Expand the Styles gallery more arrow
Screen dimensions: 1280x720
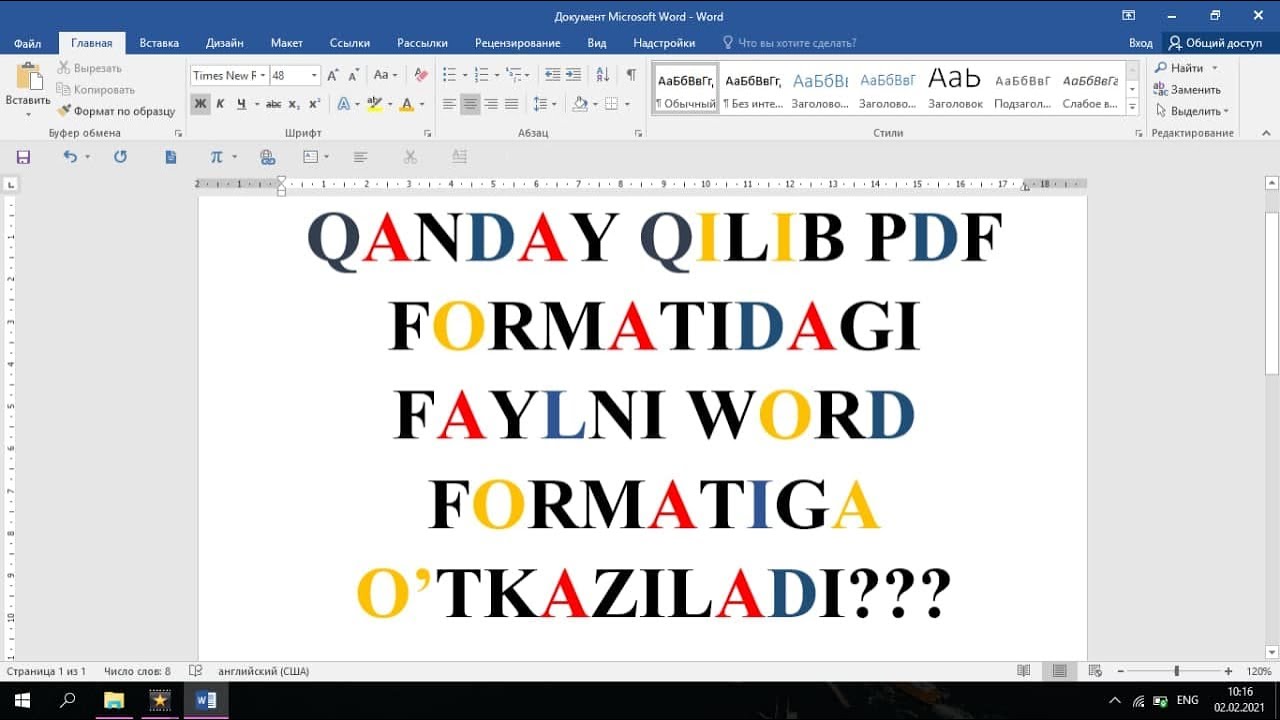[1133, 106]
